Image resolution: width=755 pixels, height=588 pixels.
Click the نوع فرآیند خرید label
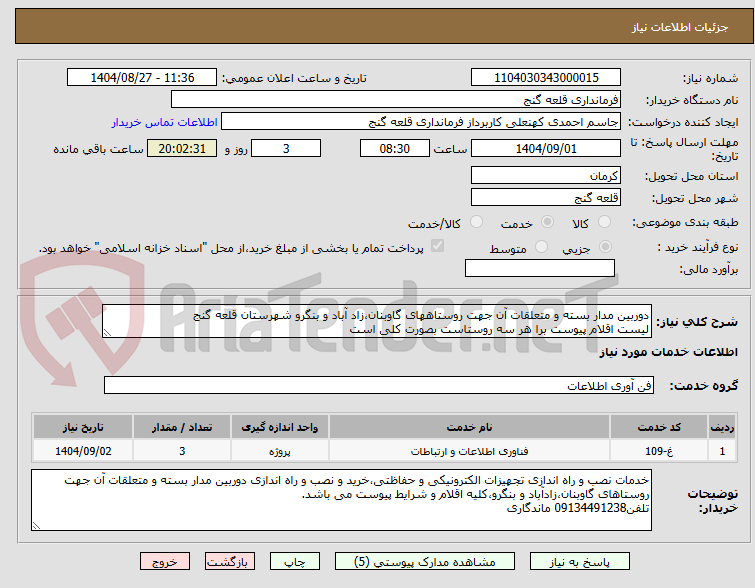(698, 247)
